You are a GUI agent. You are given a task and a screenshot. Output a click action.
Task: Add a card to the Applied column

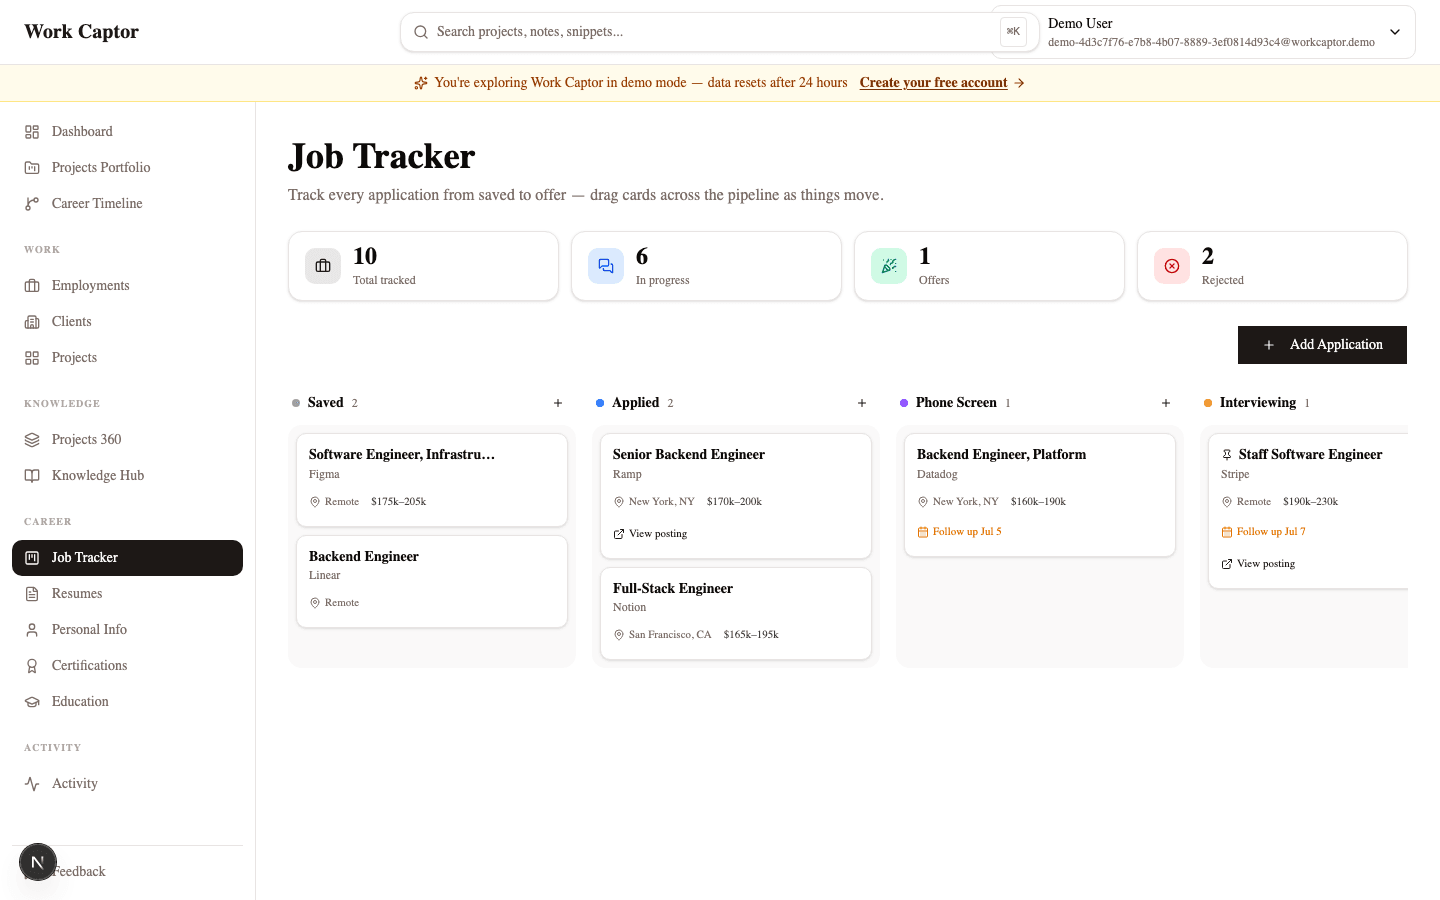point(862,403)
